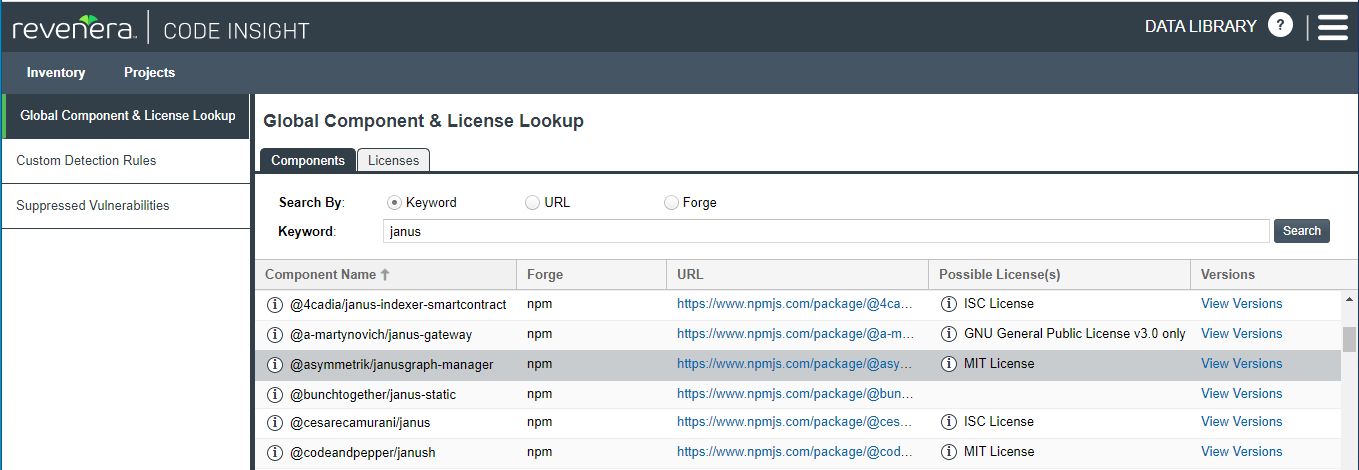
Task: Select the Keyword search radio button
Action: (394, 202)
